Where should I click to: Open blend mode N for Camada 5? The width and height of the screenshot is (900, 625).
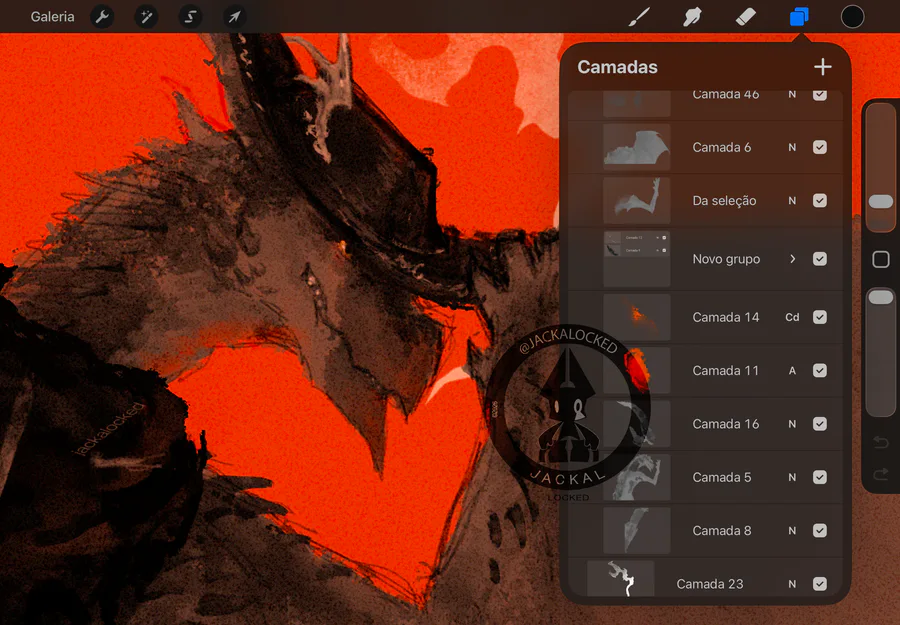coord(792,478)
